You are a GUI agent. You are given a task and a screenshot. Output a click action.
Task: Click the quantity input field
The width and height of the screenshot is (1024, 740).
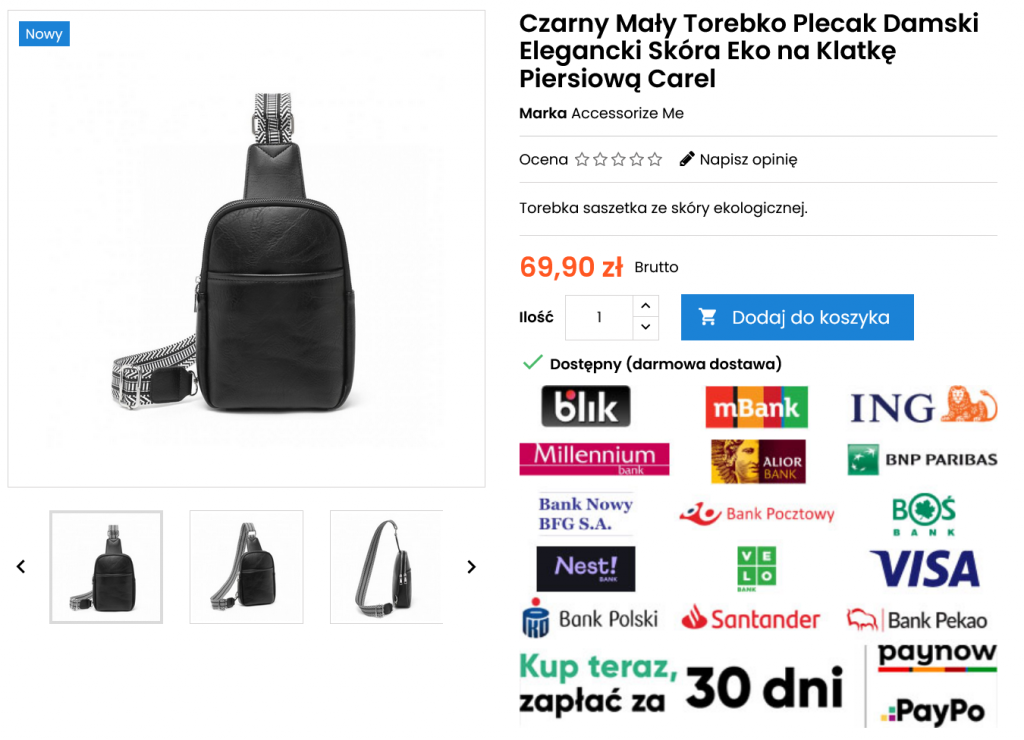coord(599,317)
